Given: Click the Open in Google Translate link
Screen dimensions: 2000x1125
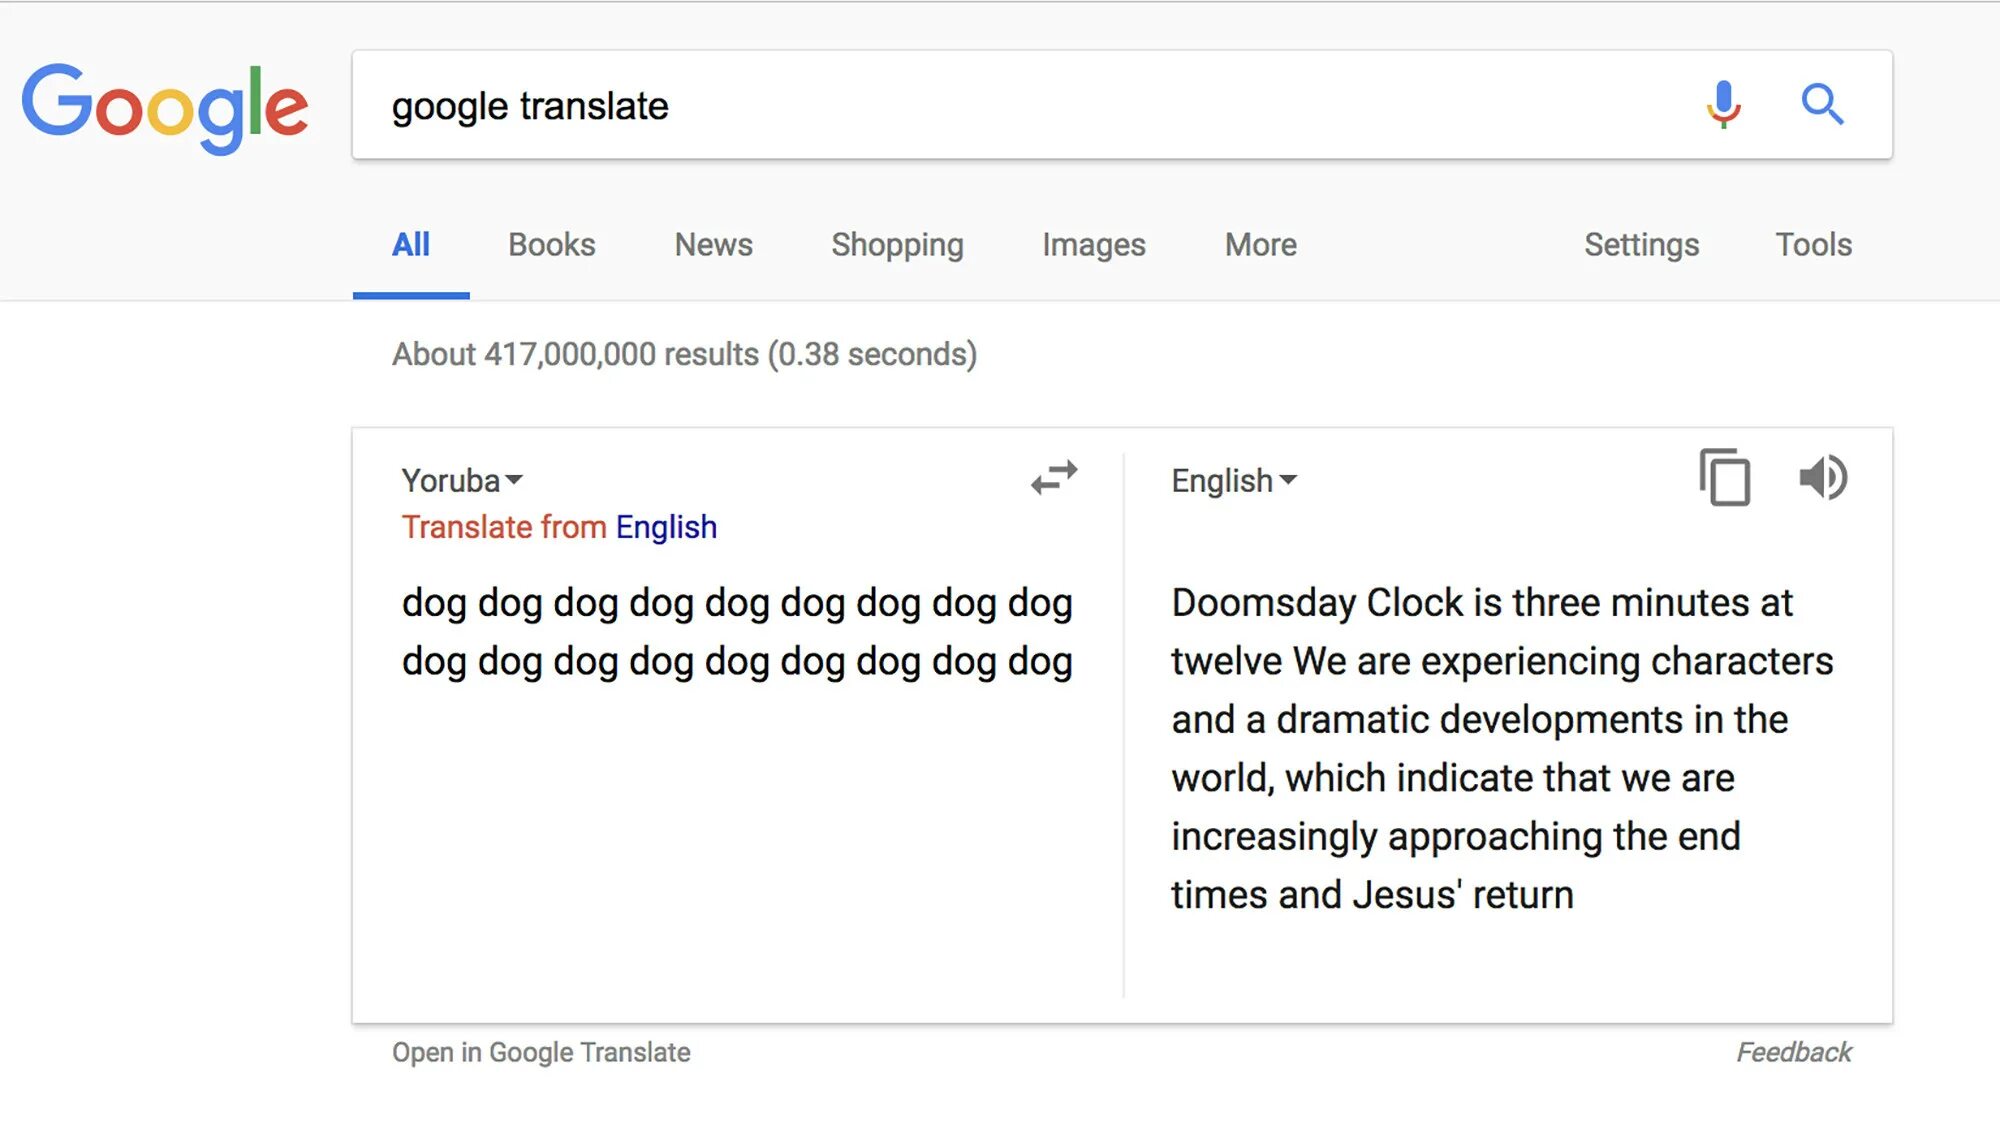Looking at the screenshot, I should coord(541,1052).
